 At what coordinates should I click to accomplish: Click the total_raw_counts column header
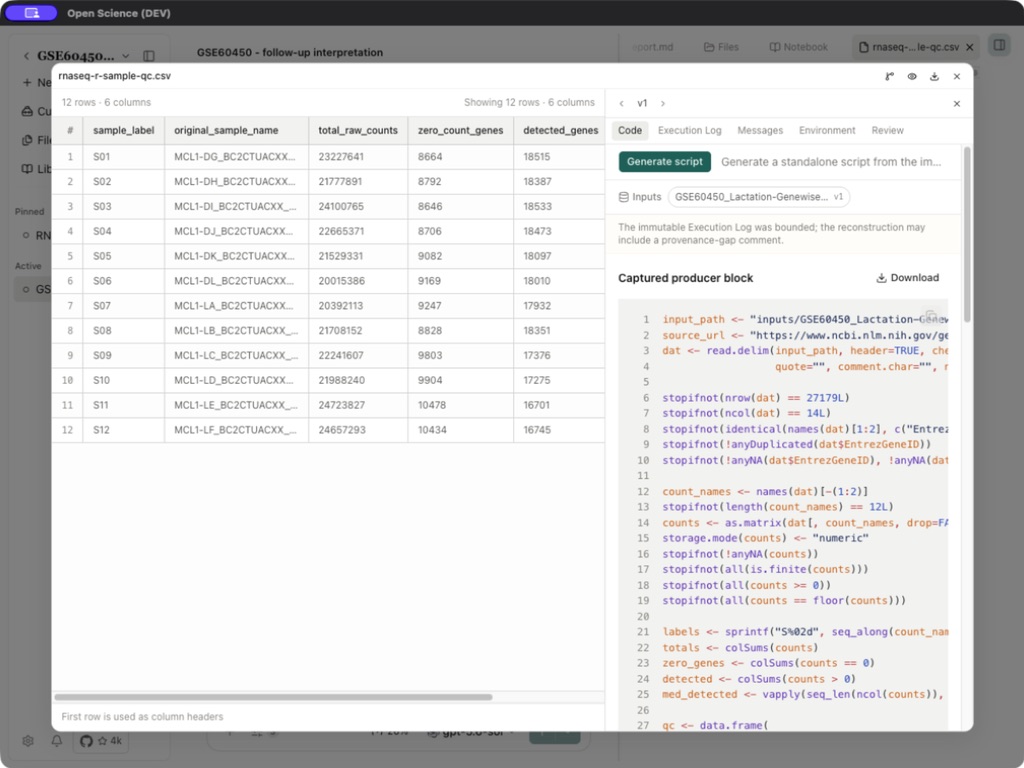tap(358, 131)
